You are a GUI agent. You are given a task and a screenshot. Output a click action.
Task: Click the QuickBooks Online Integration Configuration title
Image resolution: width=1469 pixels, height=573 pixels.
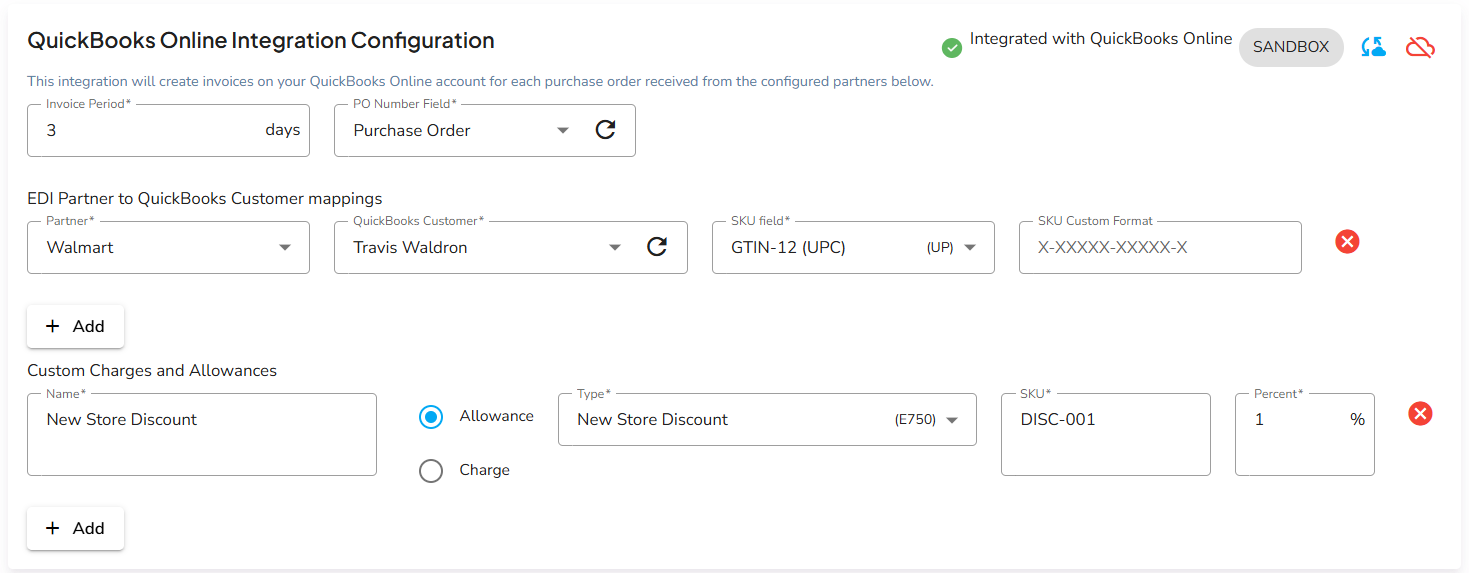pyautogui.click(x=261, y=41)
